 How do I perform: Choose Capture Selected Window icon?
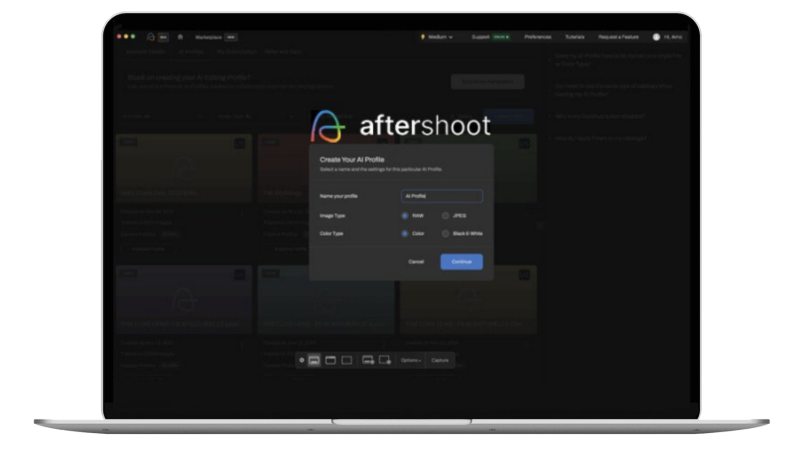(330, 360)
